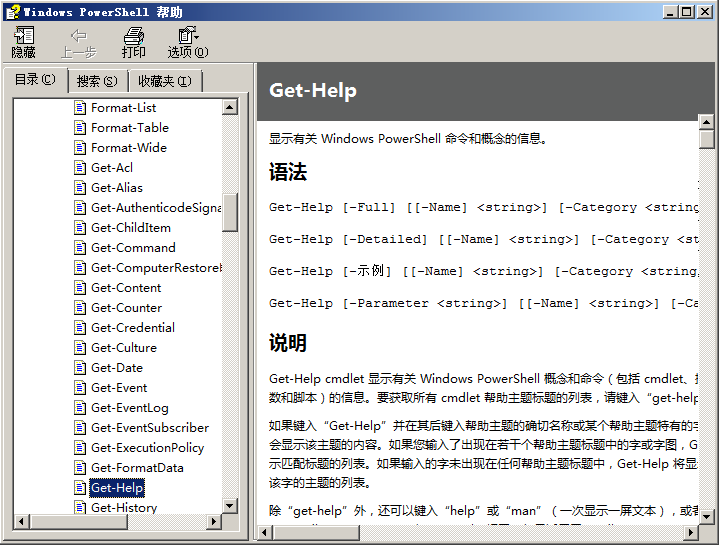Image resolution: width=719 pixels, height=545 pixels.
Task: Open the Get-EventLog topic
Action: (130, 407)
